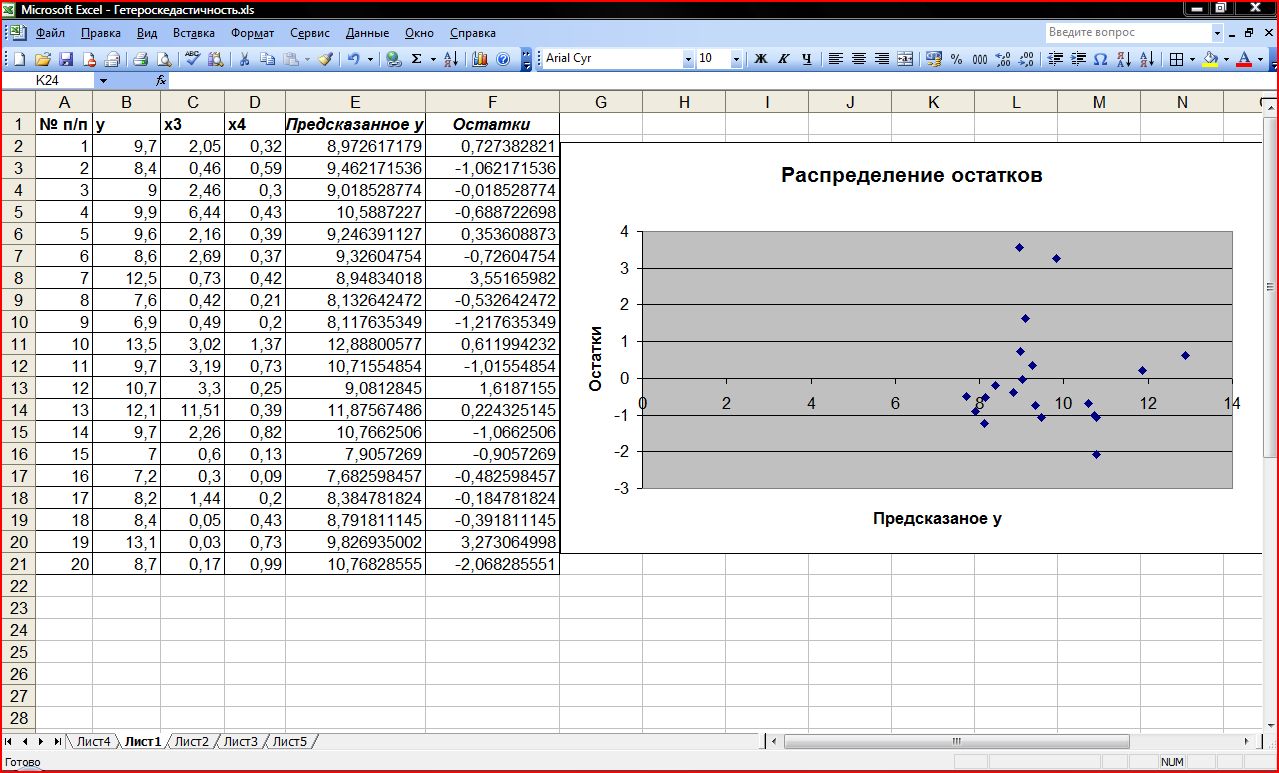Click the Open file folder icon
The image size is (1279, 773).
point(42,59)
